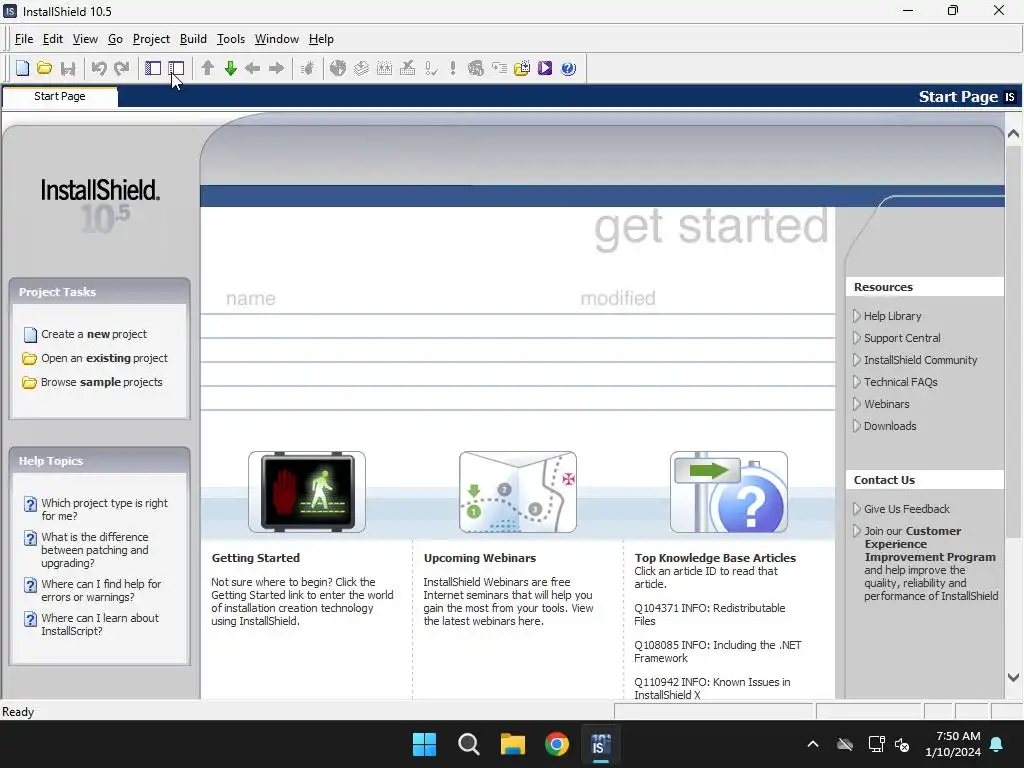Click the Undo toolbar icon
Screen dimensions: 1024x768
pyautogui.click(x=99, y=68)
